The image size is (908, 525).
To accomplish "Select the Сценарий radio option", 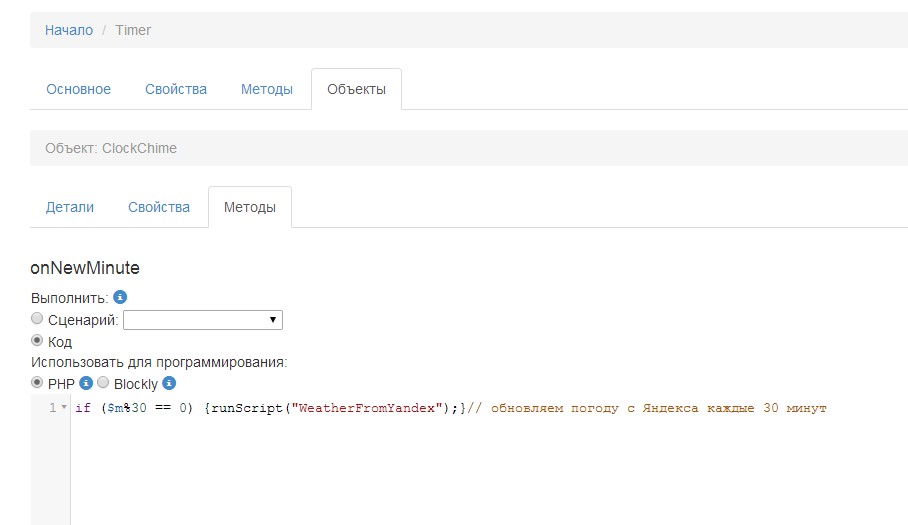I will pos(37,319).
